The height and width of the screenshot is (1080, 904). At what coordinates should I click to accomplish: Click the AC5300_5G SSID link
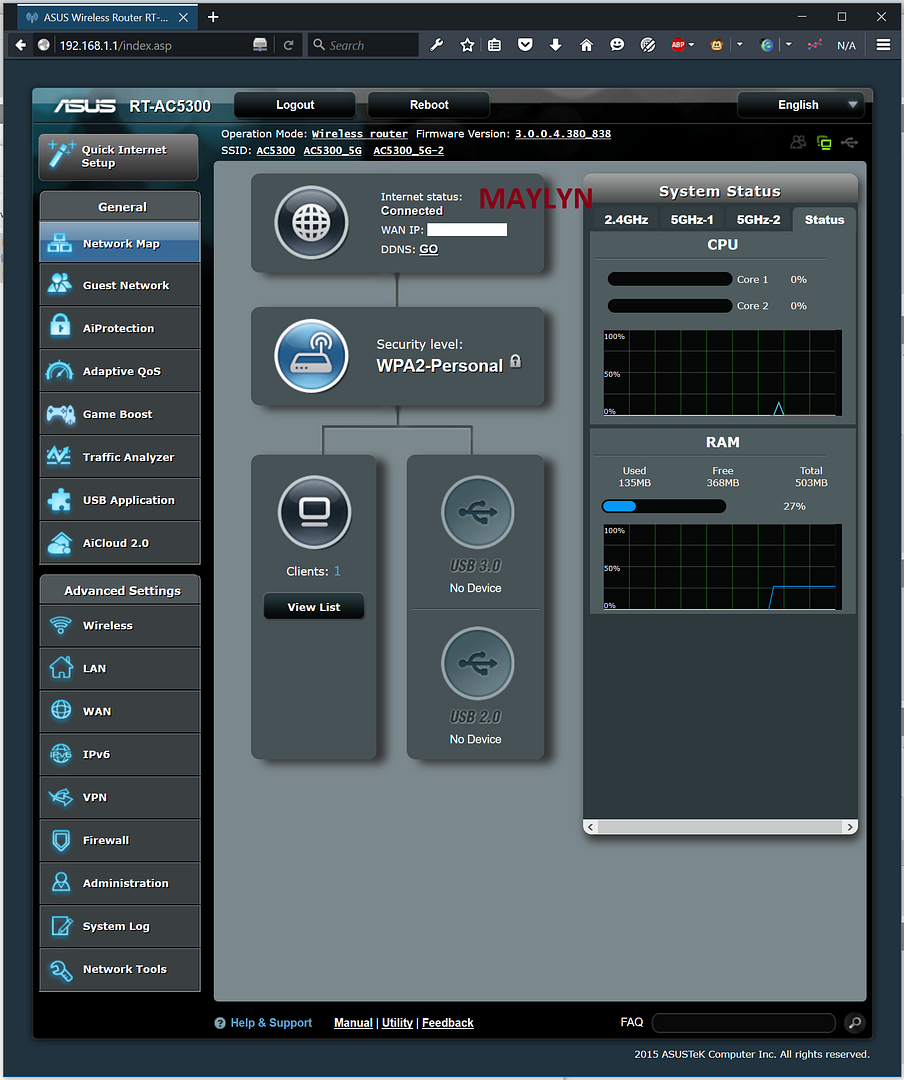tap(332, 150)
